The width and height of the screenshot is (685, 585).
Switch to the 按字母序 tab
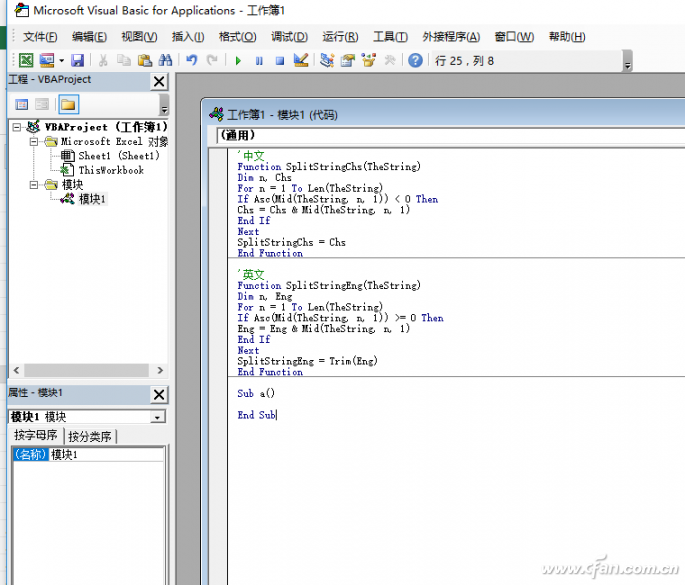(x=36, y=435)
